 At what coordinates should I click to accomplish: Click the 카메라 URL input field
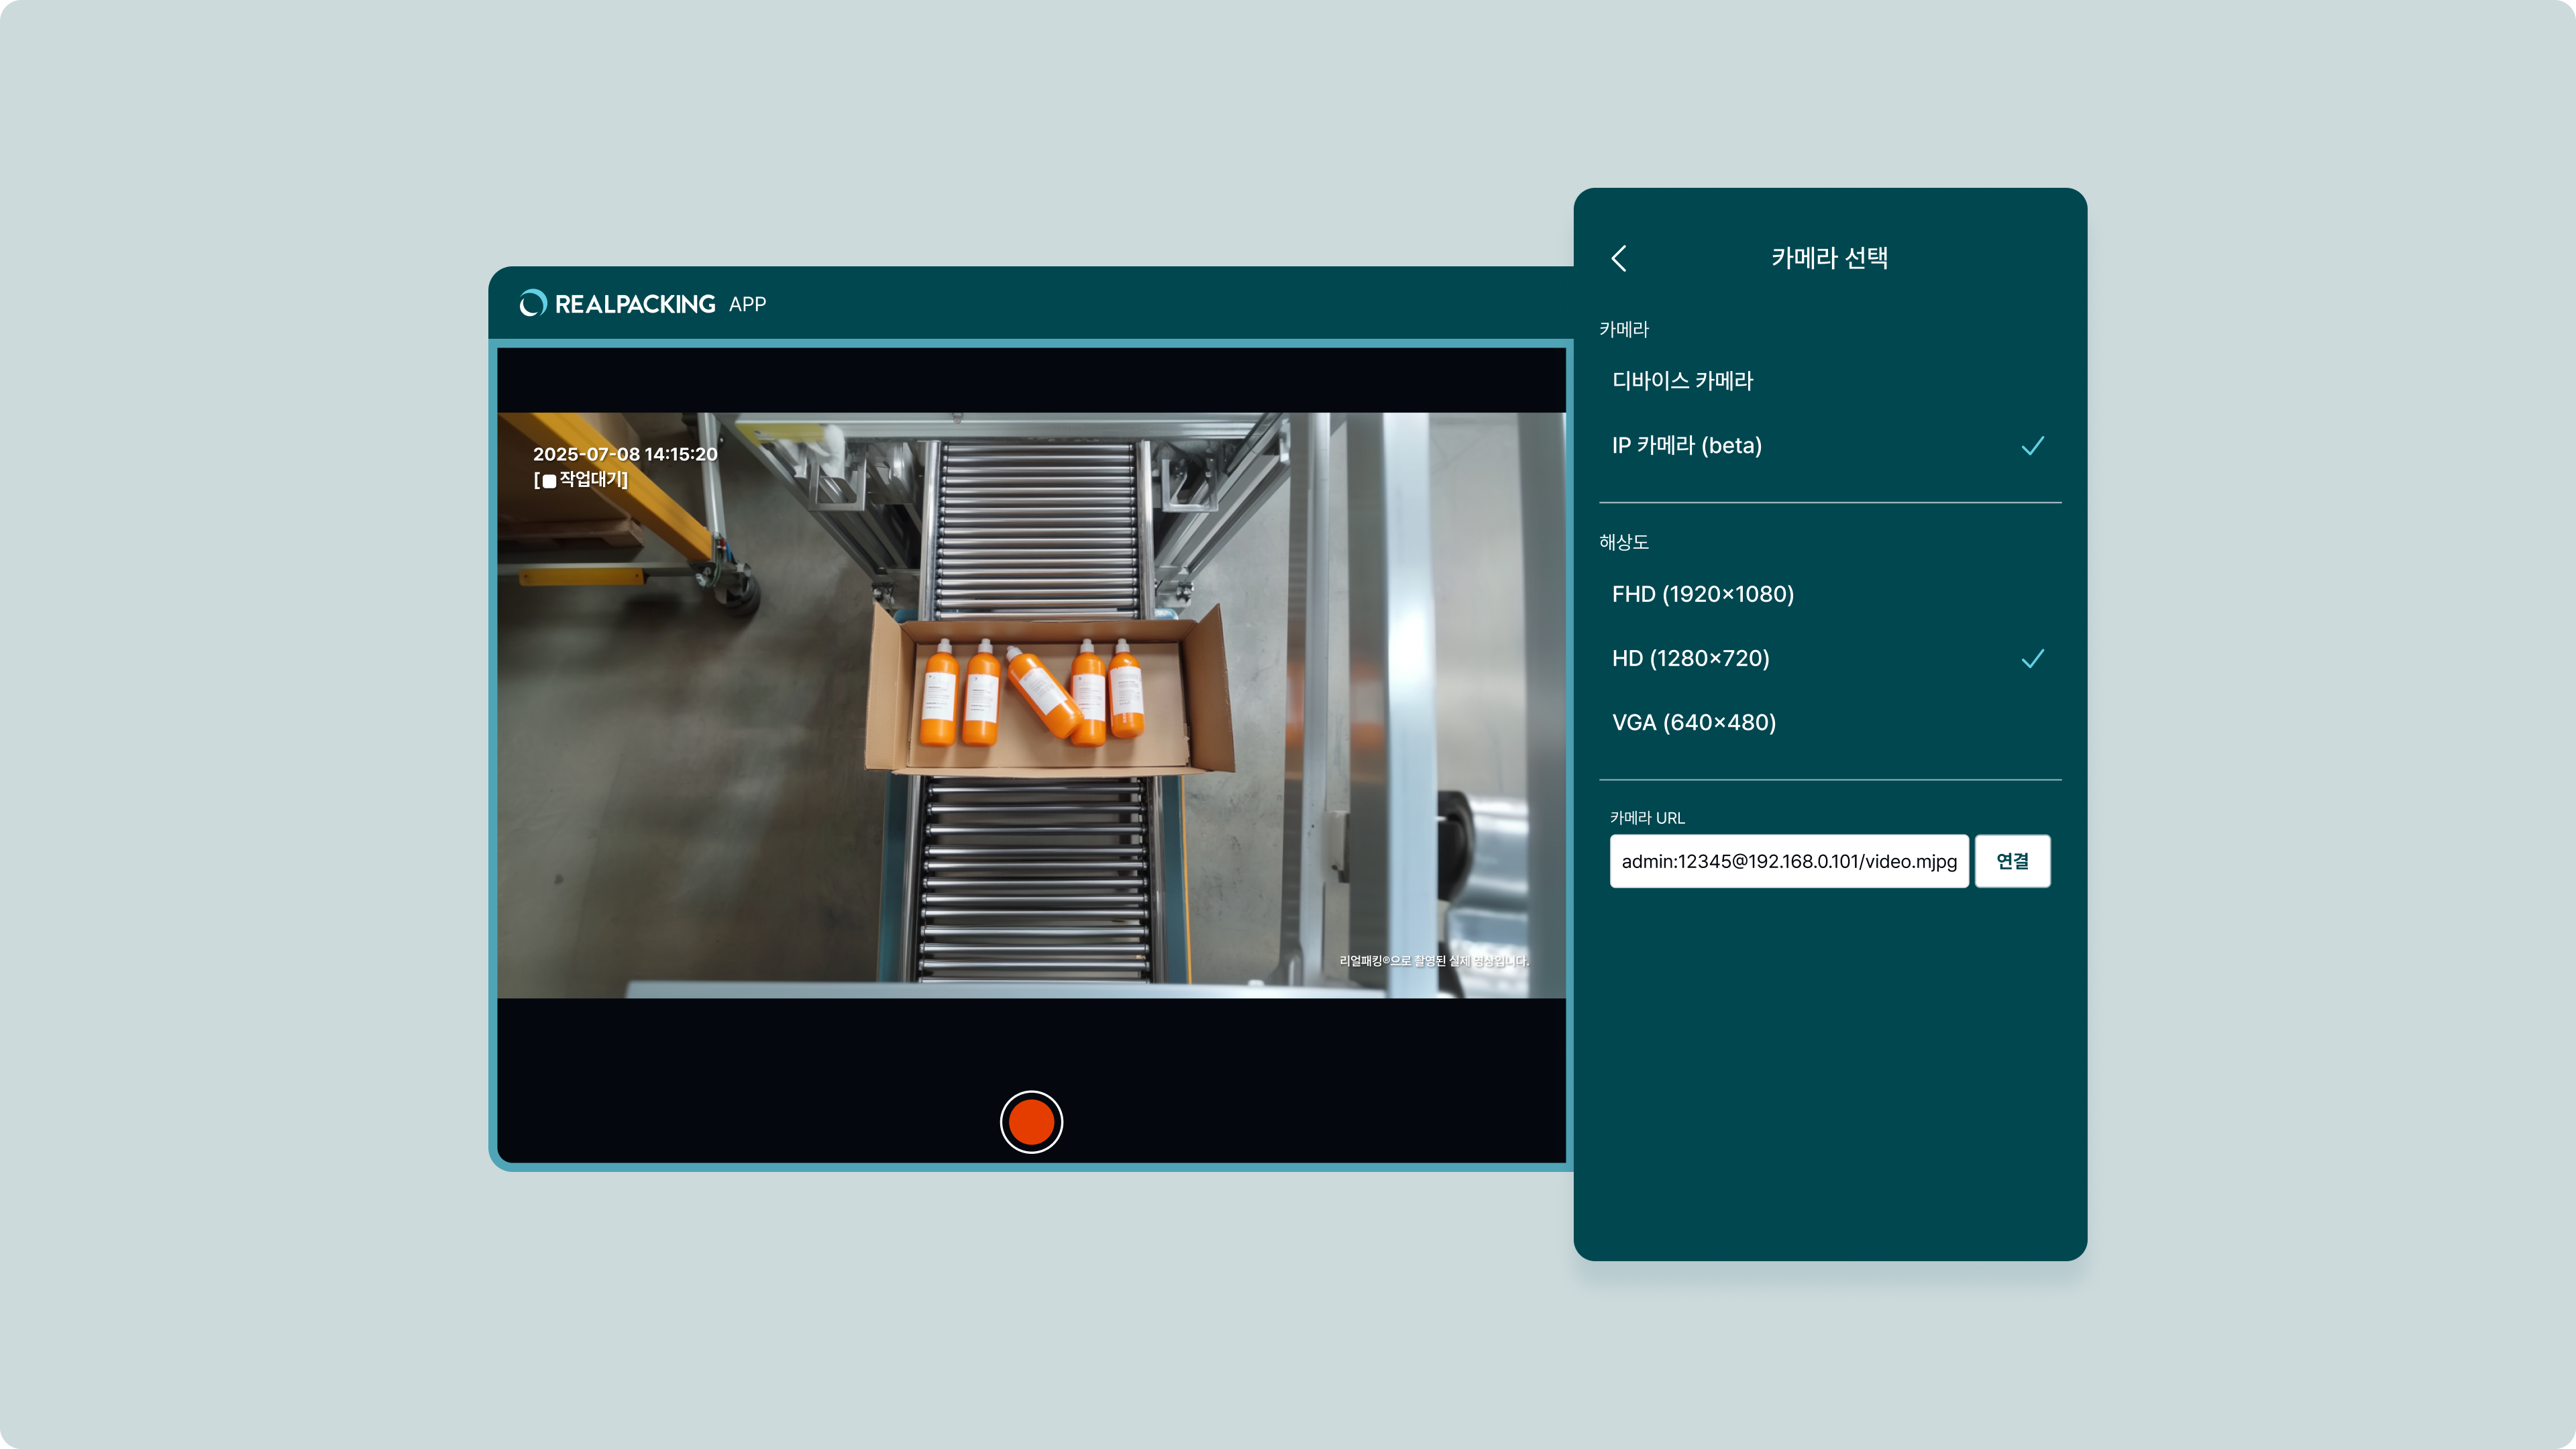pos(1788,861)
